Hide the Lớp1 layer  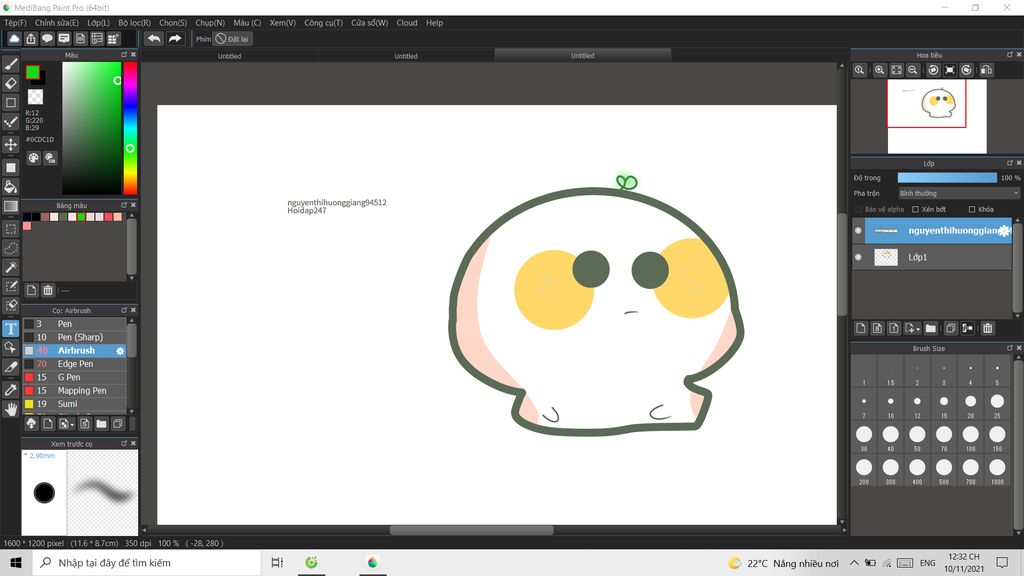pyautogui.click(x=858, y=257)
